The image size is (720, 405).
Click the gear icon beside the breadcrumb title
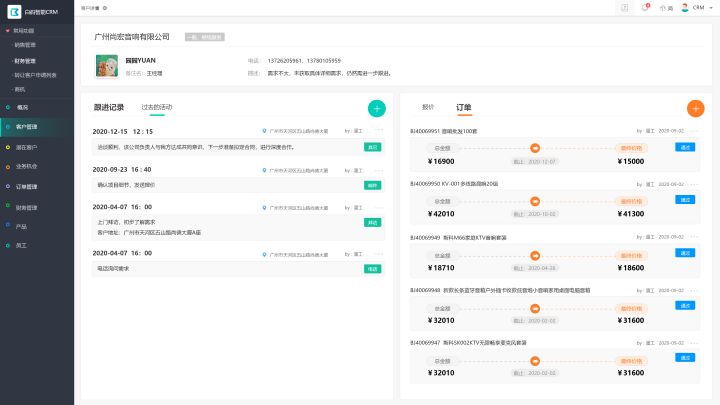click(x=105, y=8)
